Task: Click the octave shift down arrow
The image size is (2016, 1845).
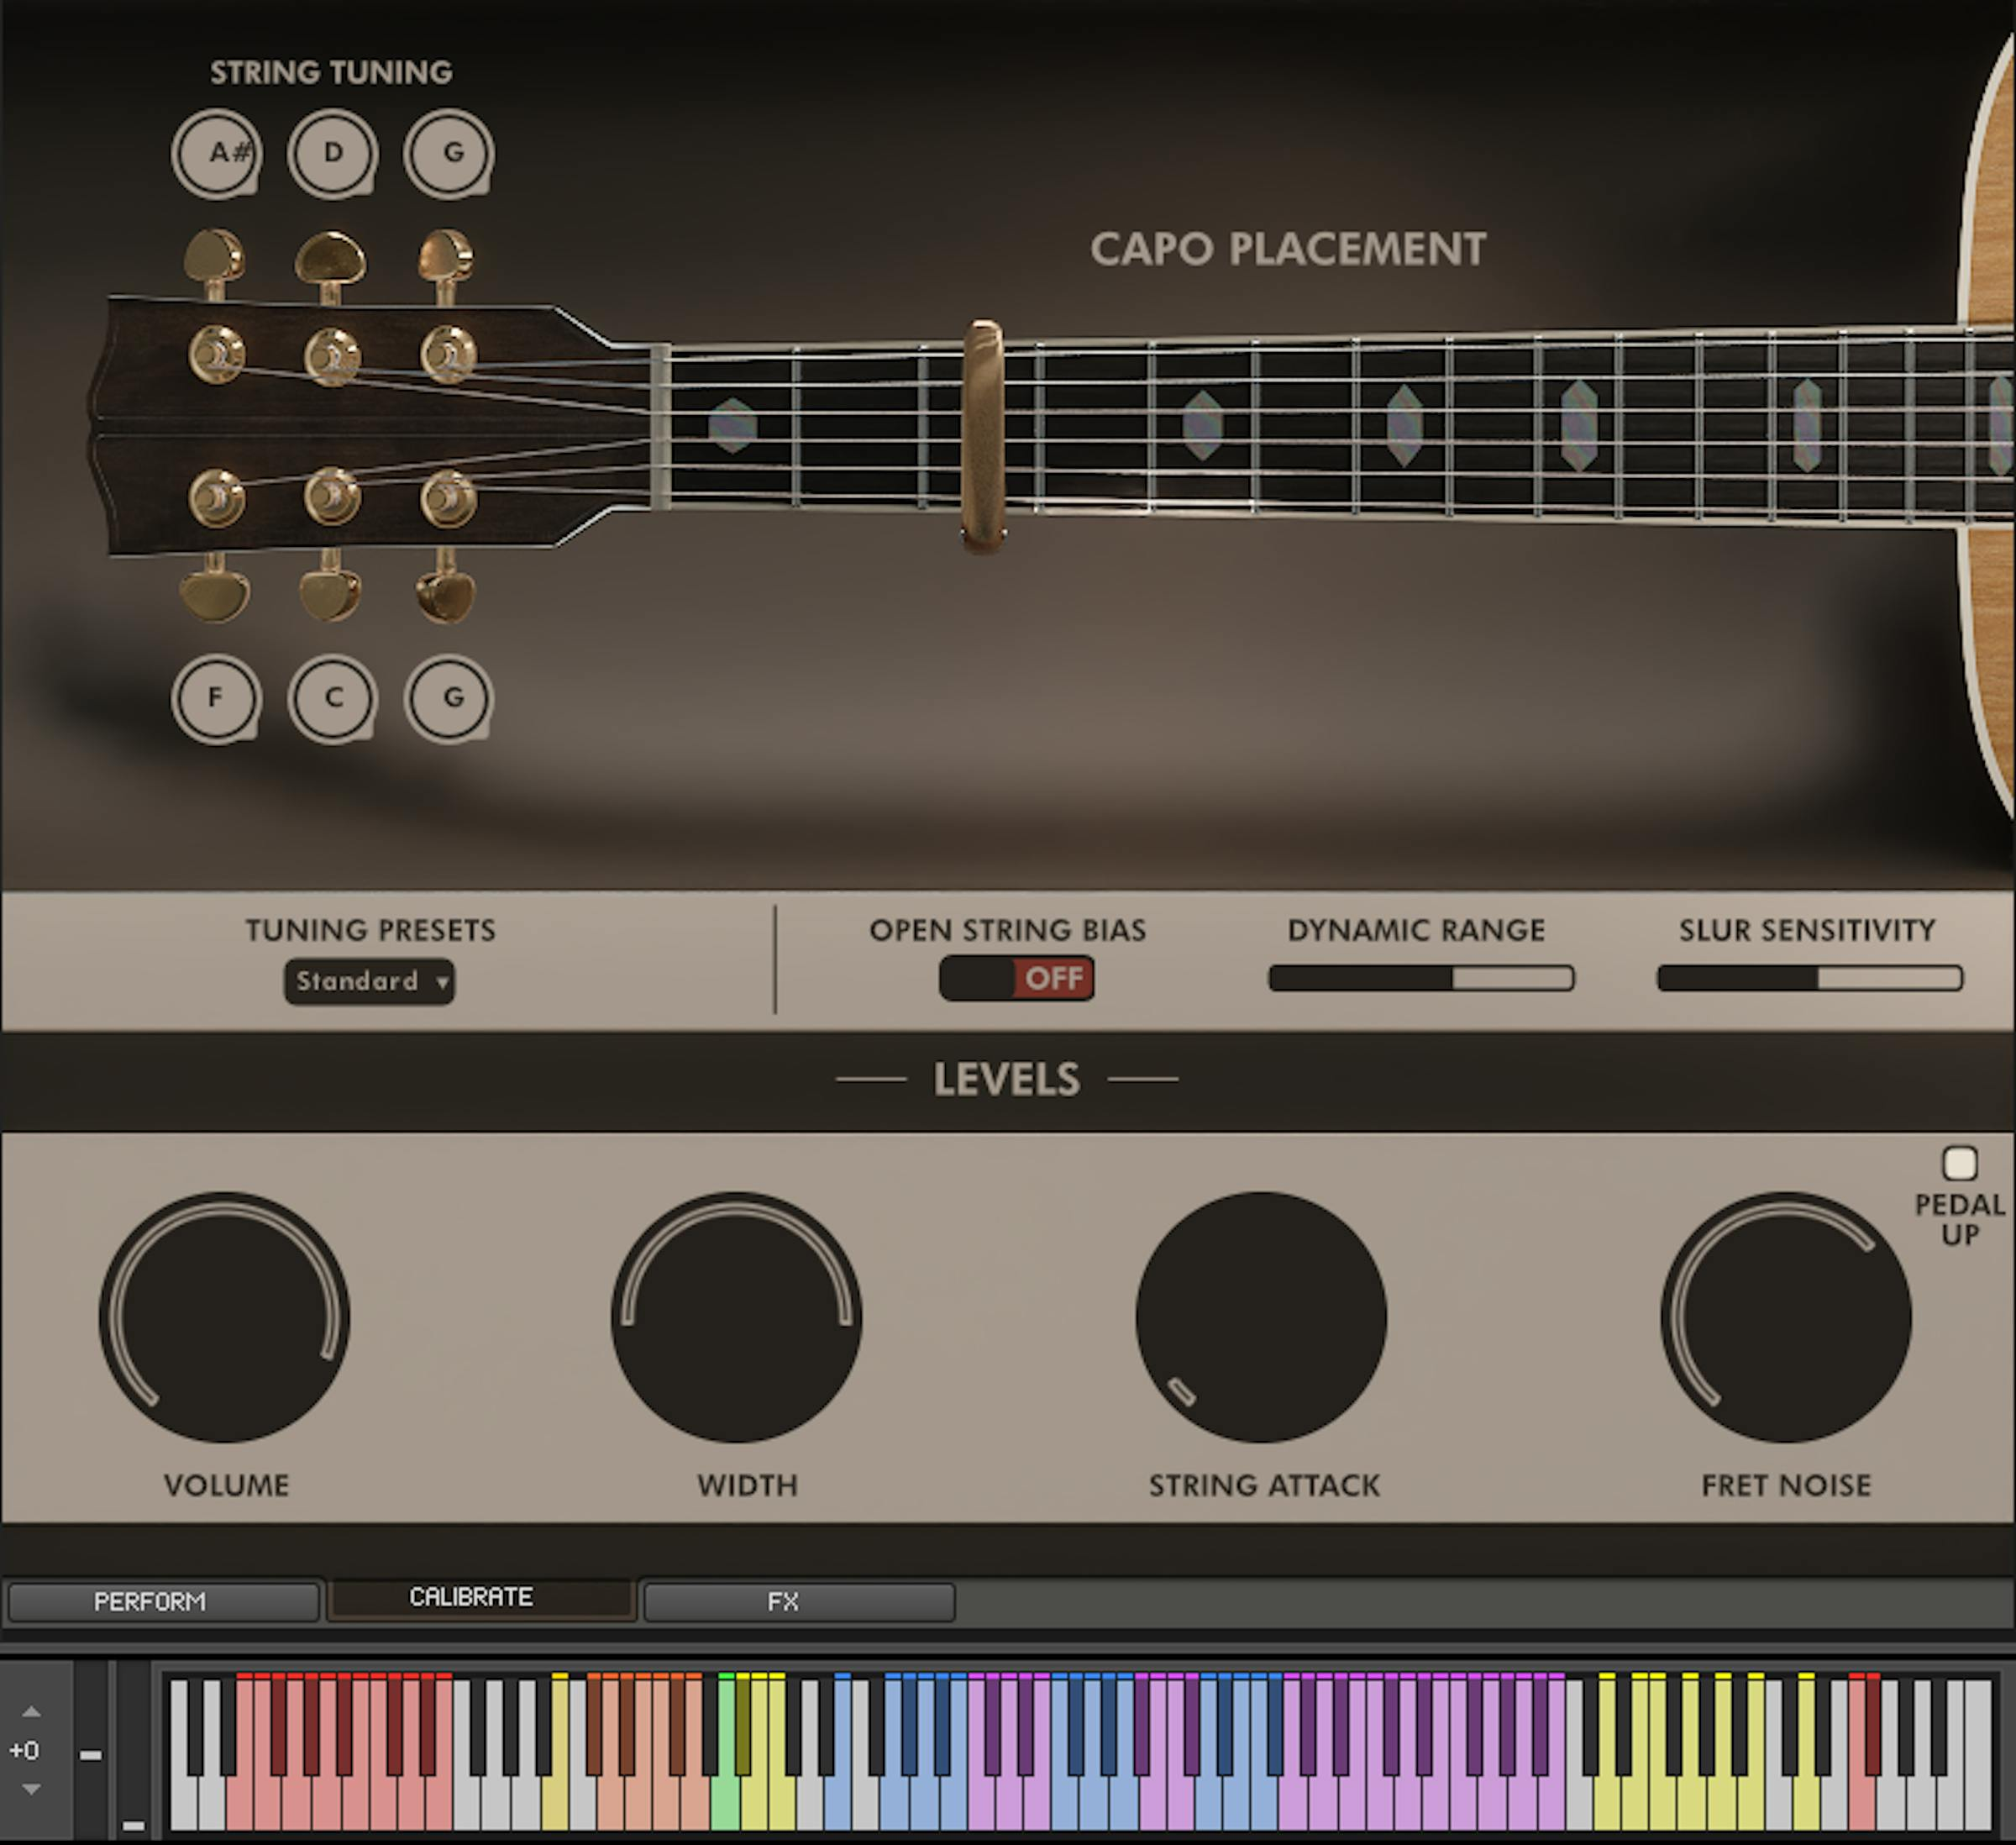Action: coord(31,1789)
